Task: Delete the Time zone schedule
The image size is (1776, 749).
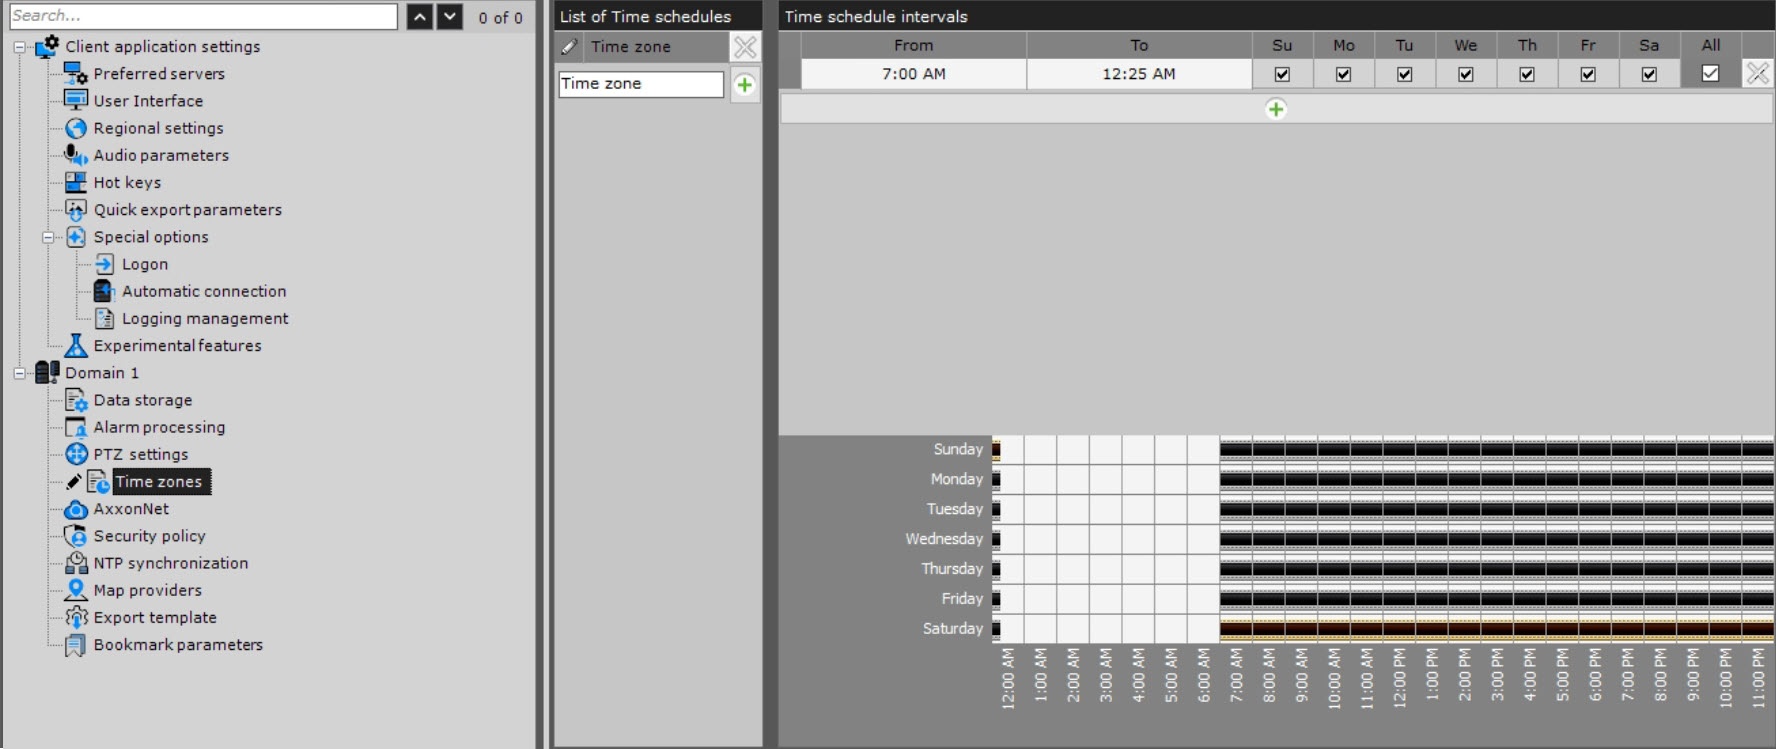Action: pyautogui.click(x=745, y=46)
